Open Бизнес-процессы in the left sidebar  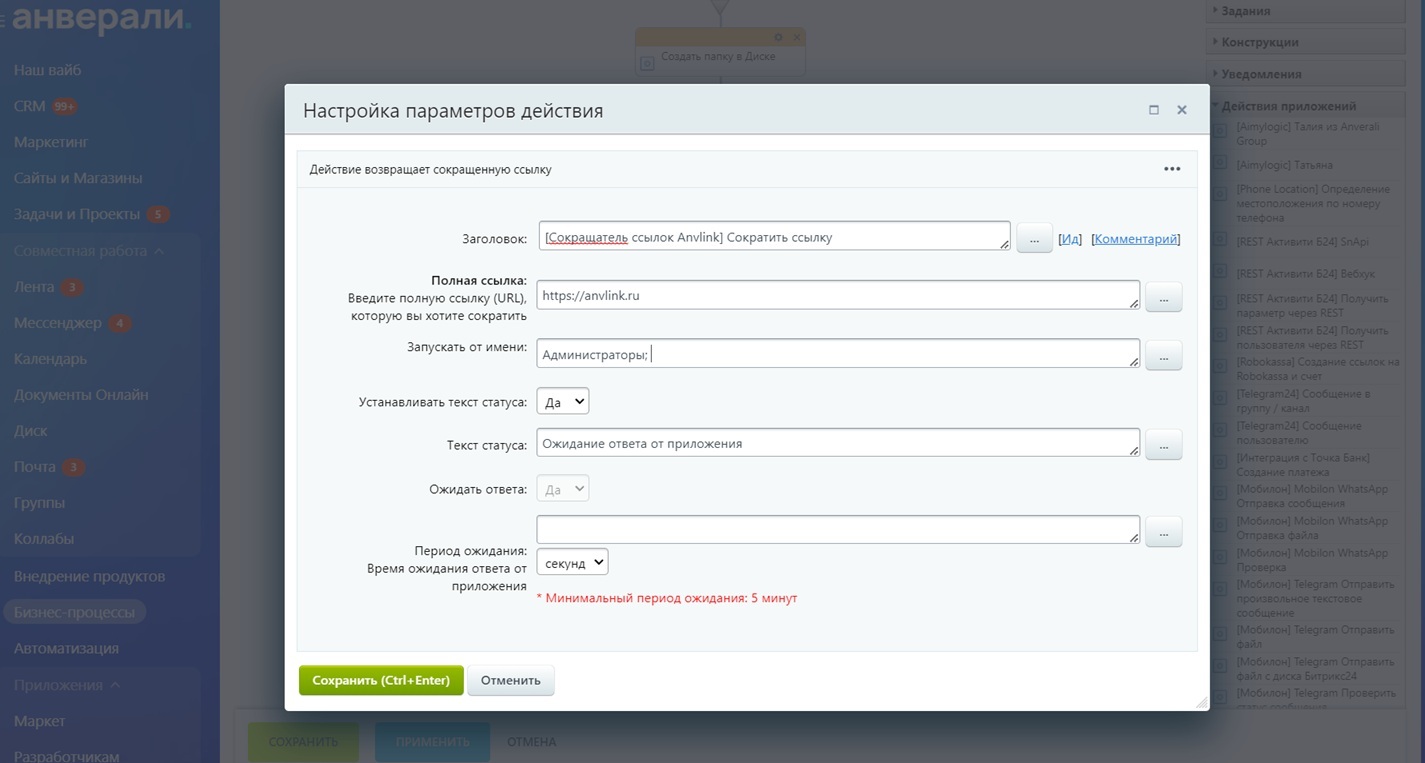point(75,612)
